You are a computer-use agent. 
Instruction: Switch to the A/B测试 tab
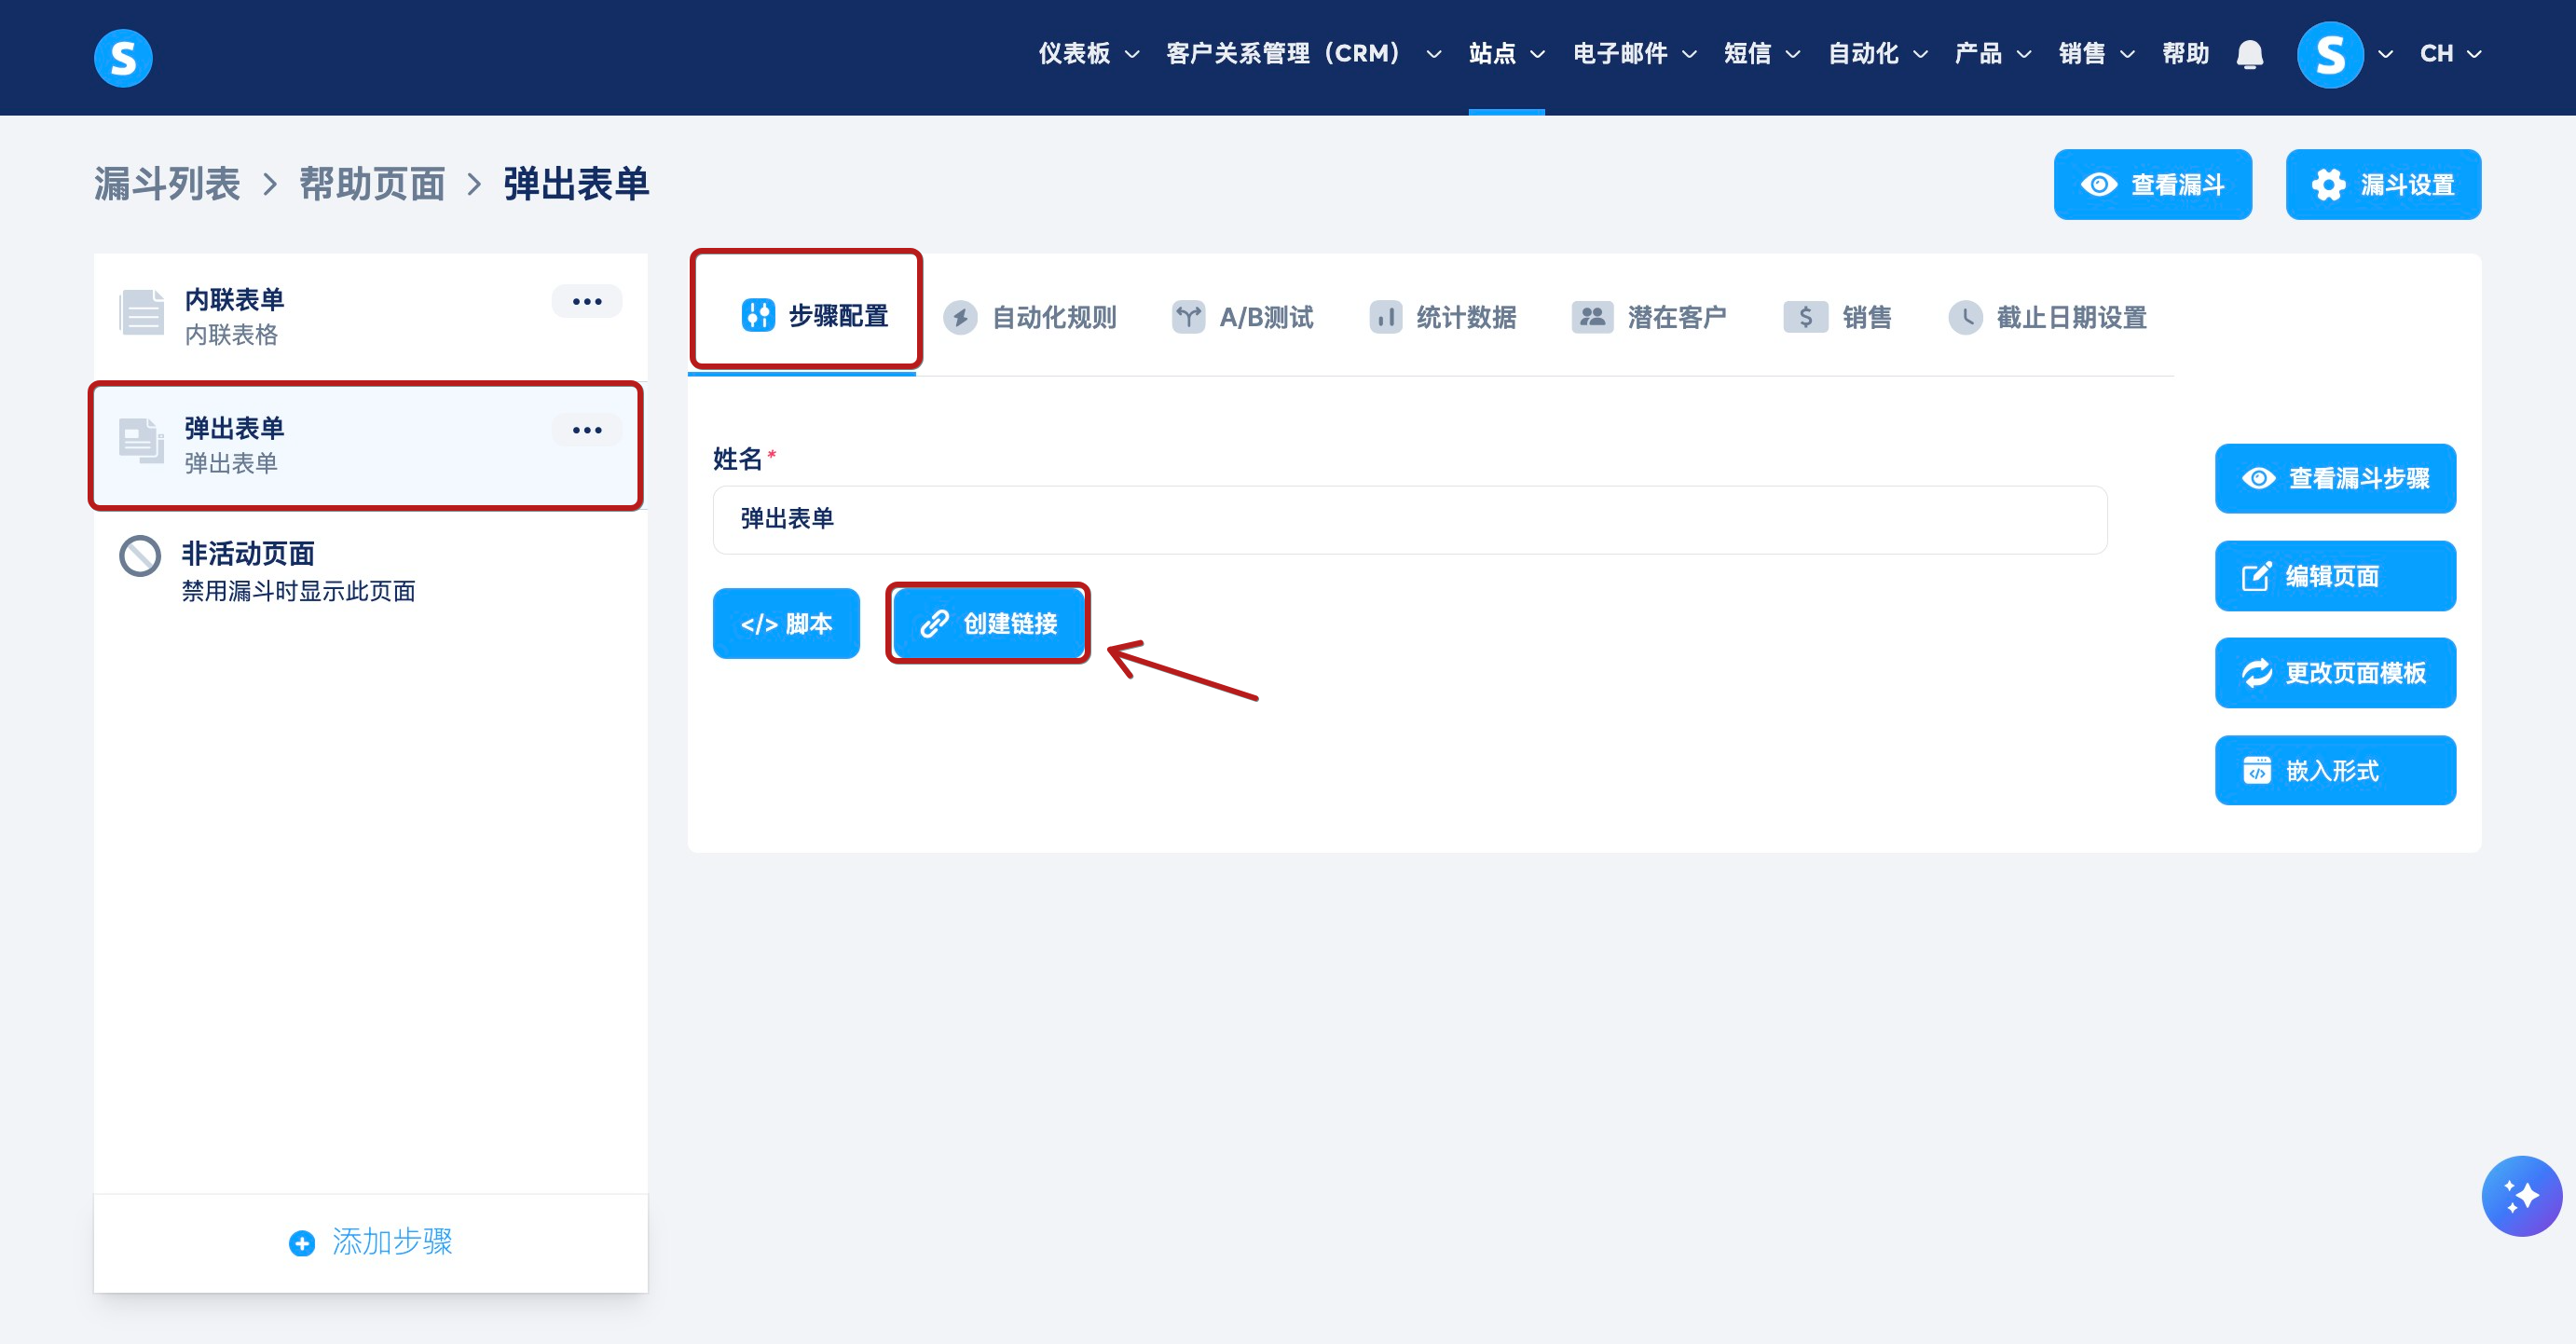click(1243, 318)
